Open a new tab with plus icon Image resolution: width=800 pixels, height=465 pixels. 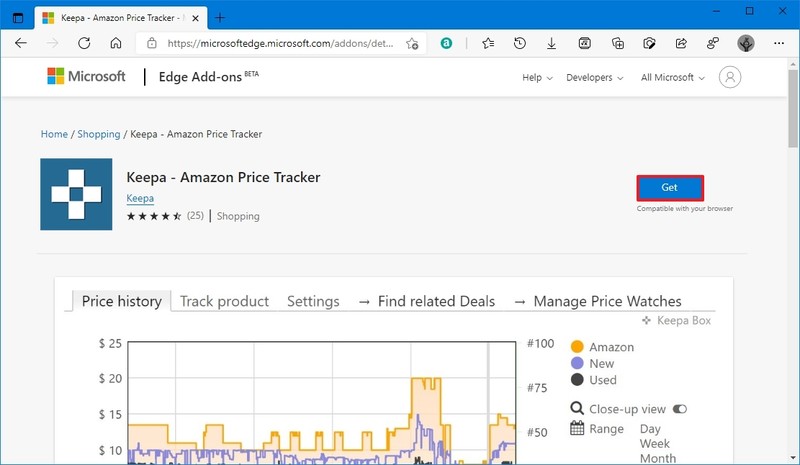220,18
